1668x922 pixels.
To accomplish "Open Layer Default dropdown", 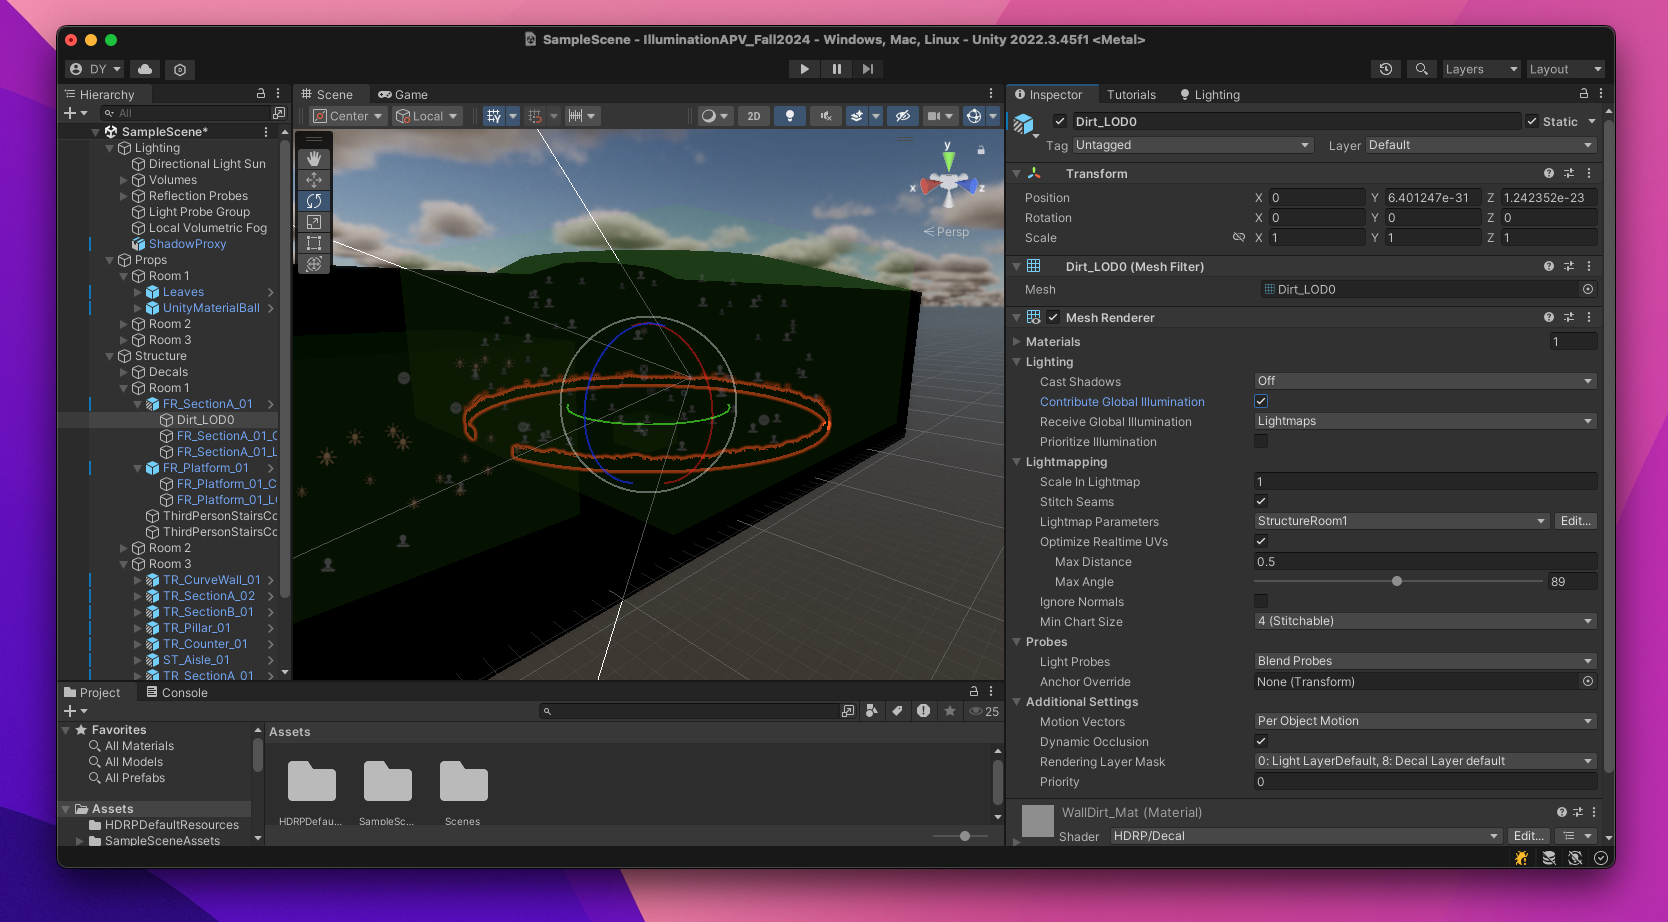I will coord(1480,145).
